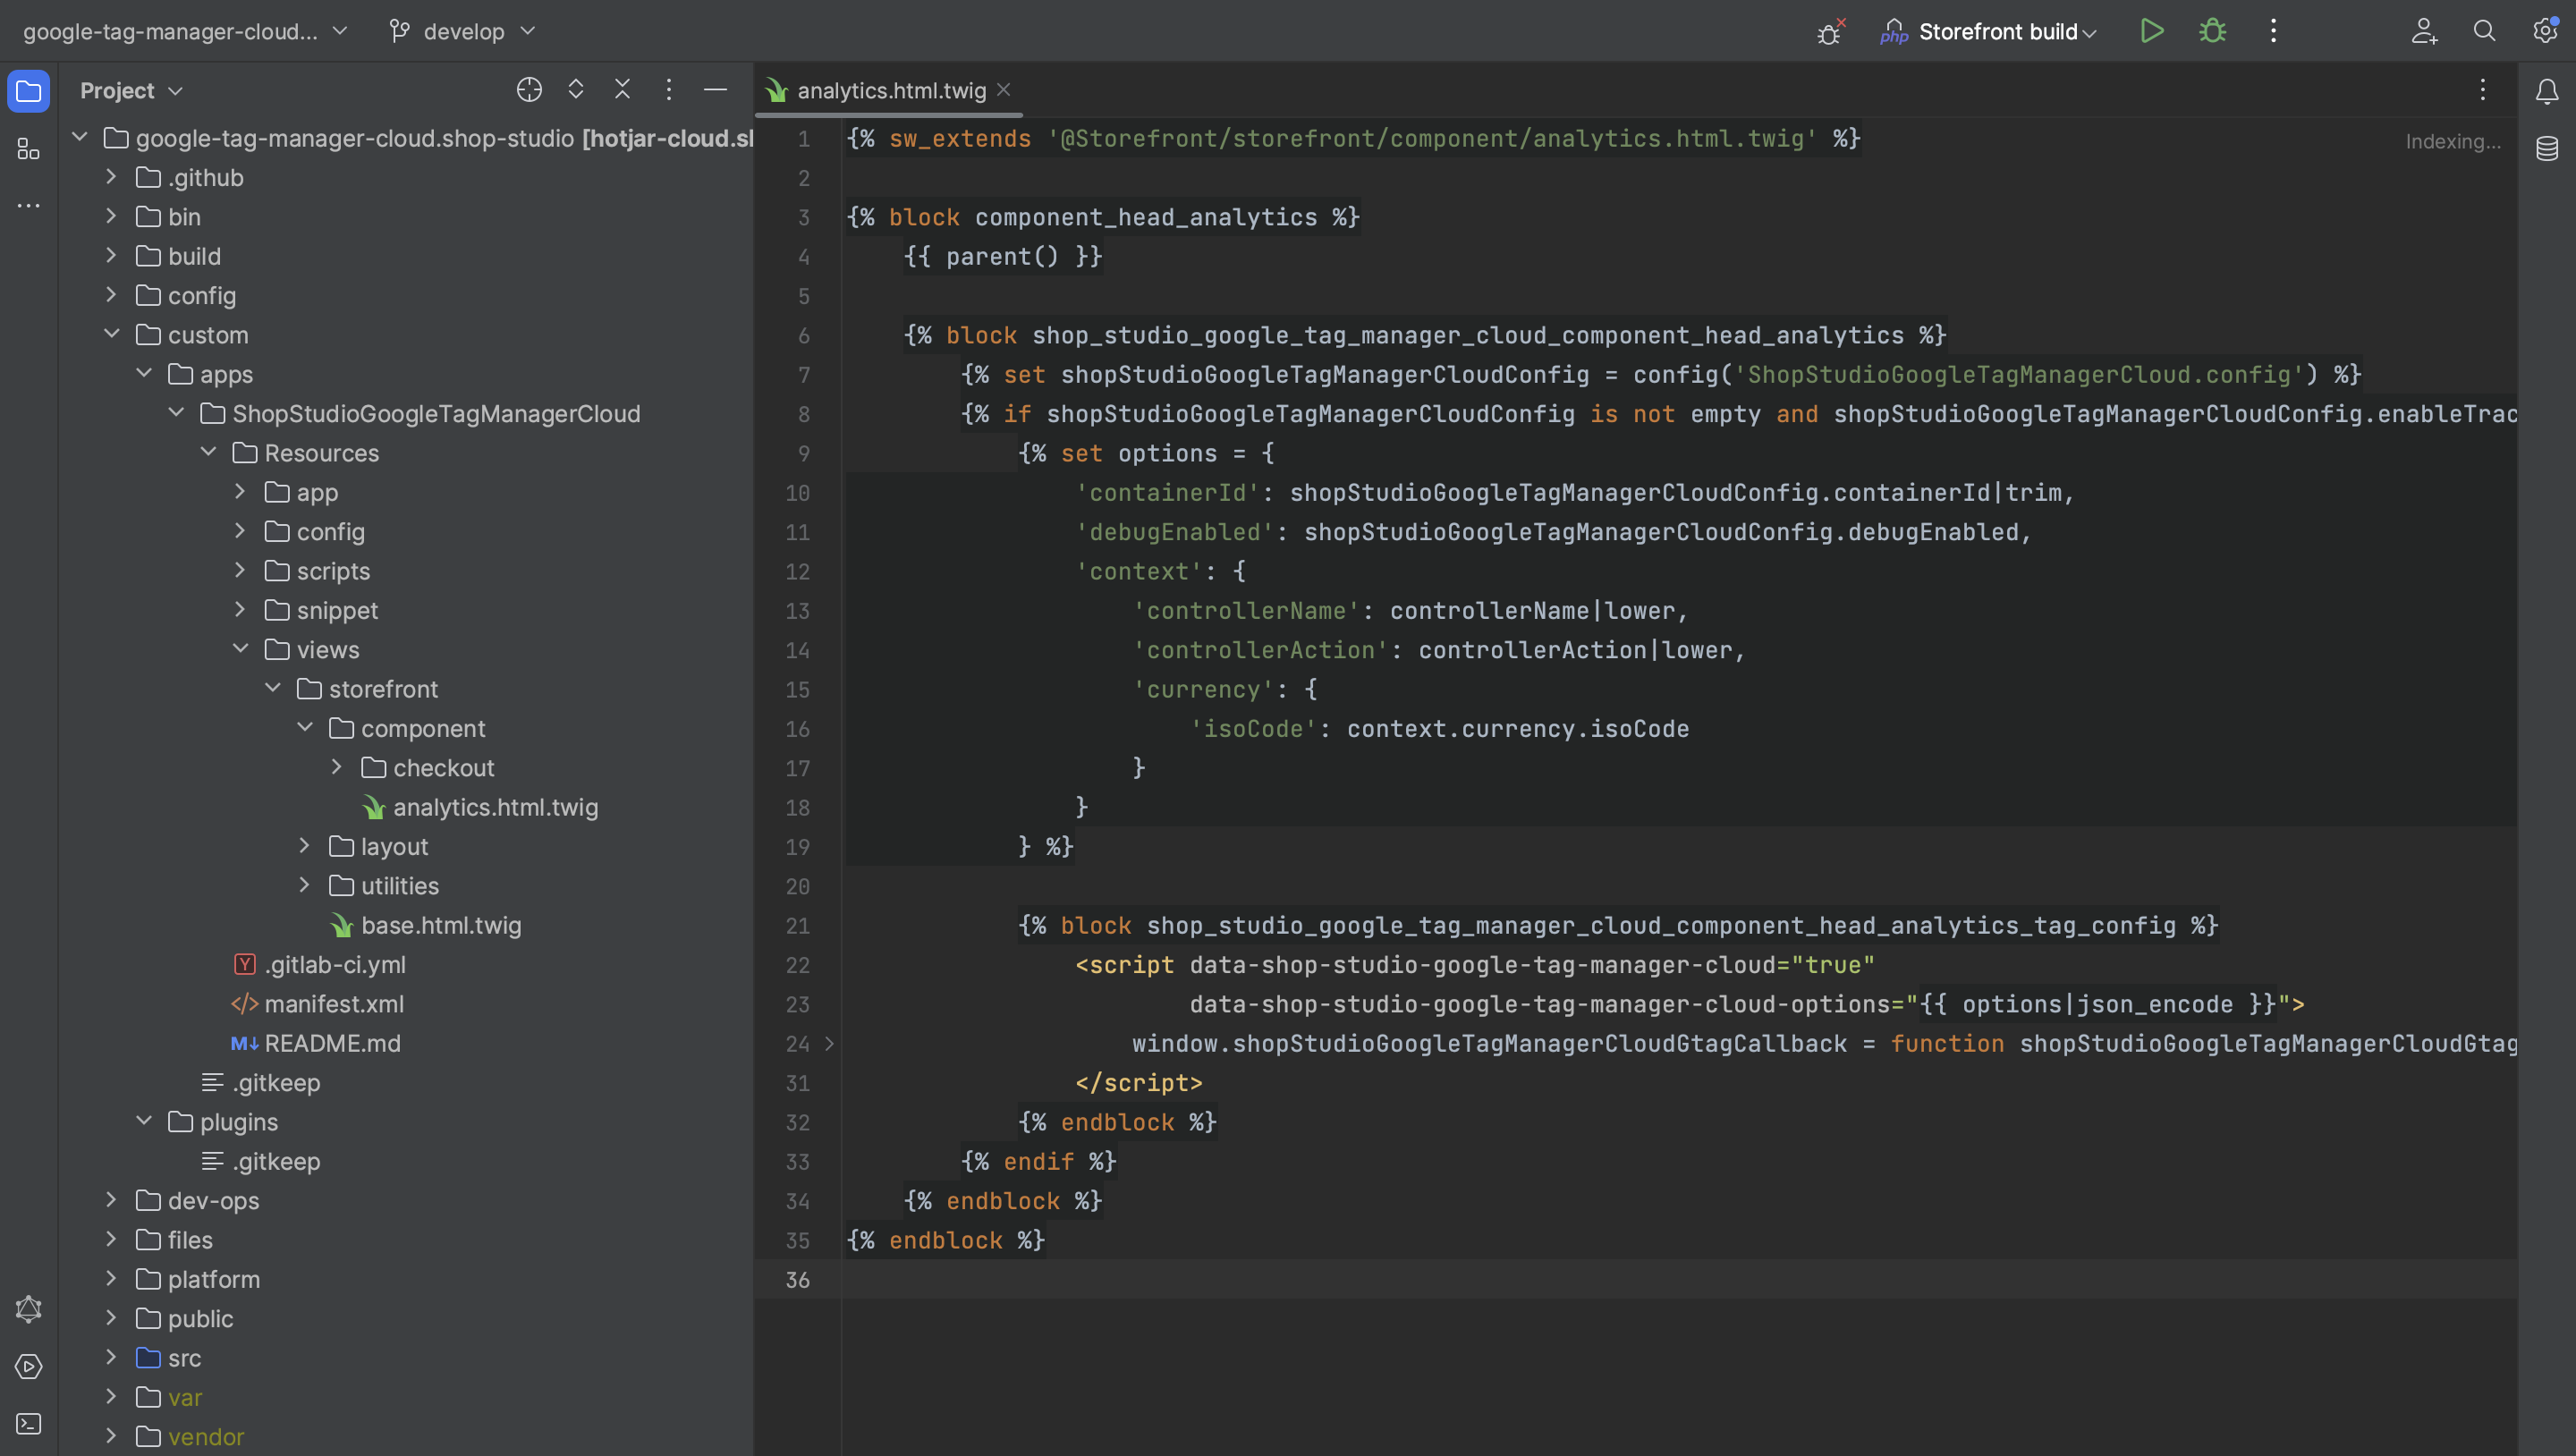Run the Storefront build configuration
The width and height of the screenshot is (2576, 1456).
2152,31
